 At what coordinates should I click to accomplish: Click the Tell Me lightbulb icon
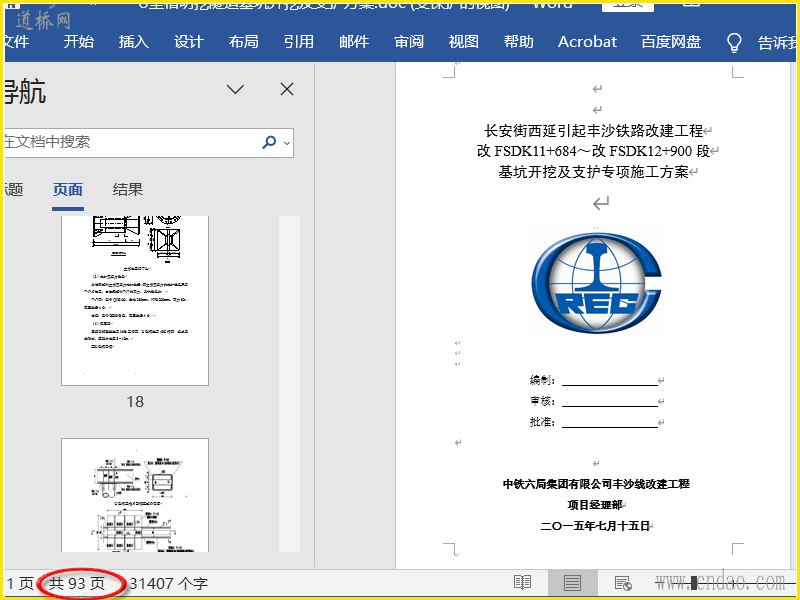coord(734,43)
